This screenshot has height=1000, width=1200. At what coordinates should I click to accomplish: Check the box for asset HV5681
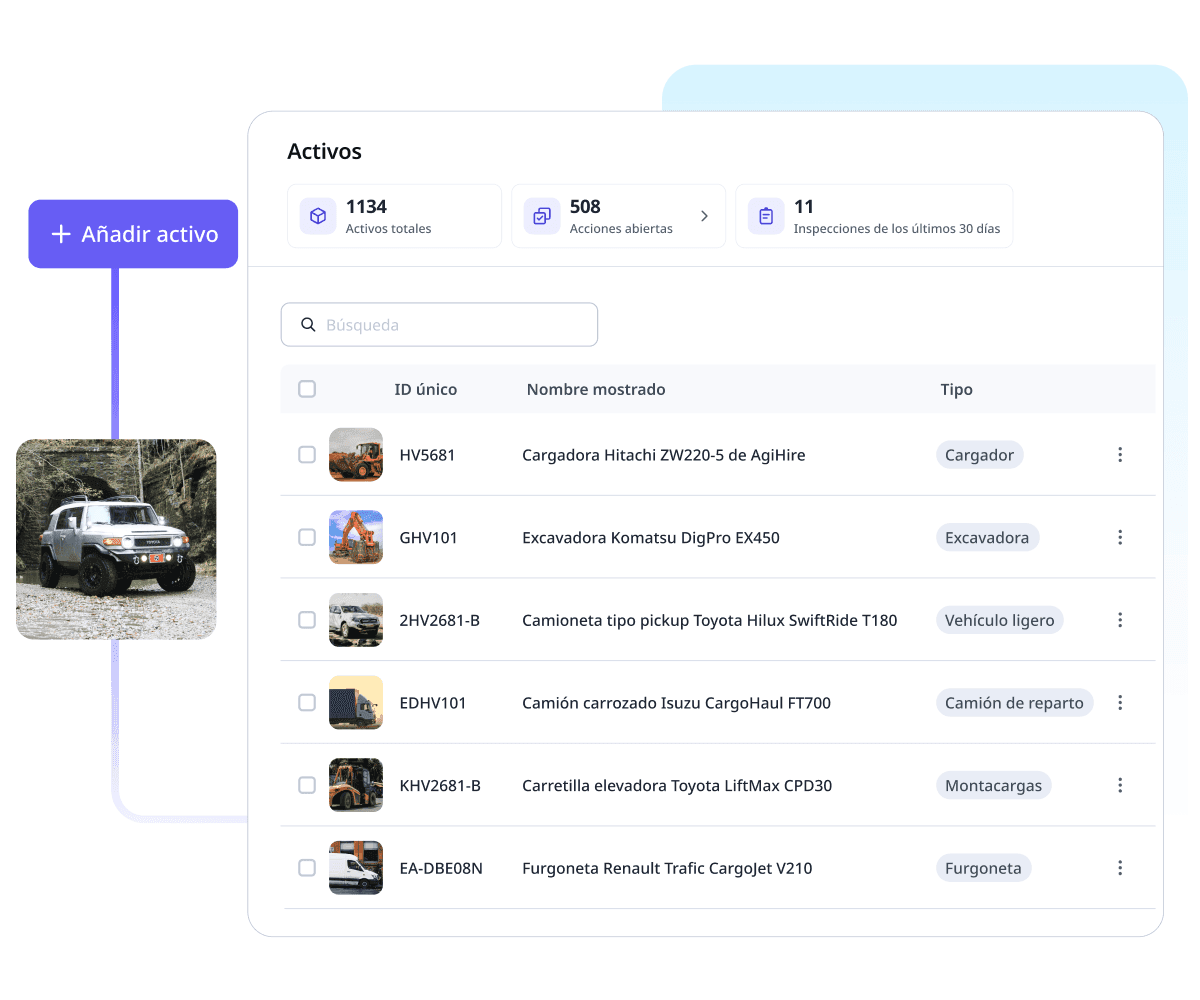point(307,455)
